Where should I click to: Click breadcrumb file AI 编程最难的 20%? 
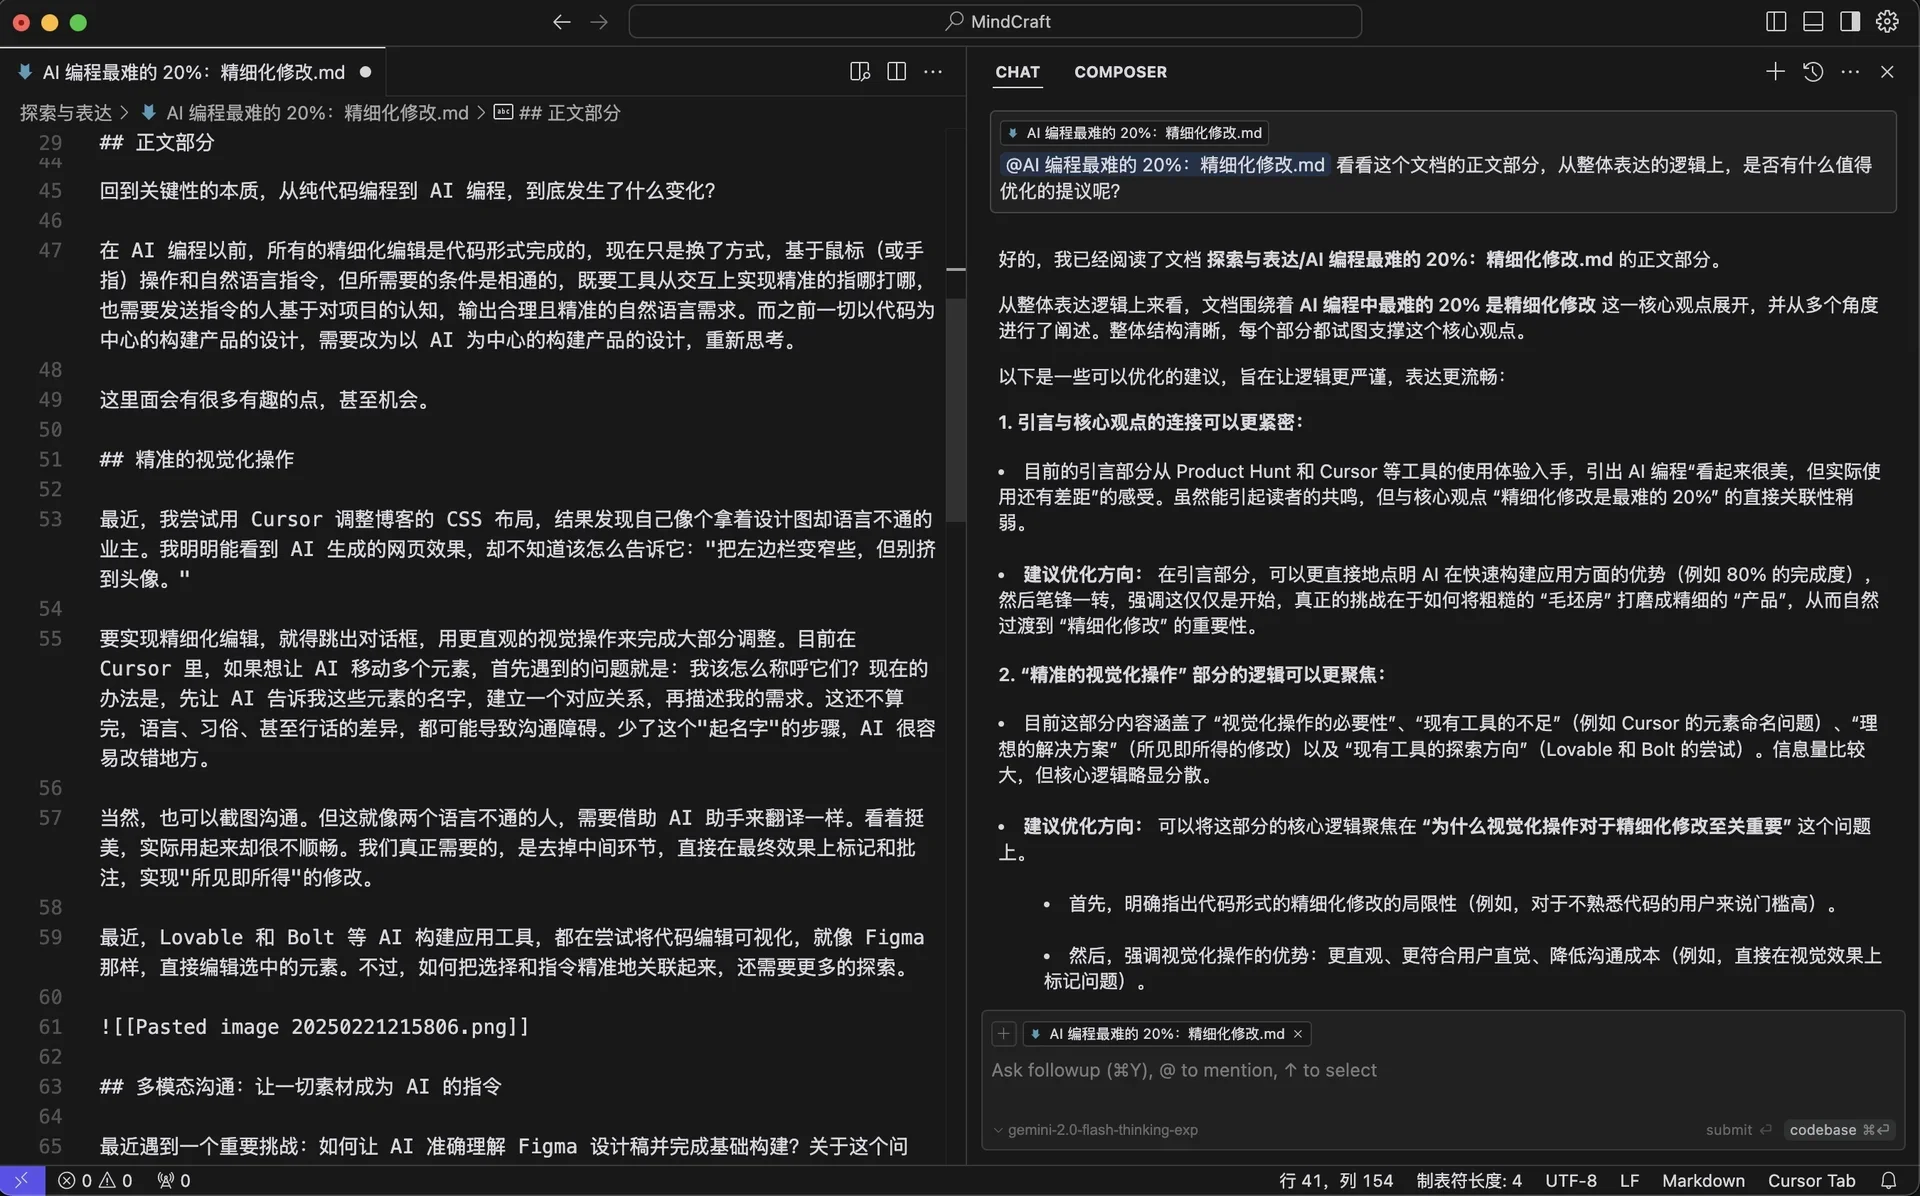coord(317,113)
